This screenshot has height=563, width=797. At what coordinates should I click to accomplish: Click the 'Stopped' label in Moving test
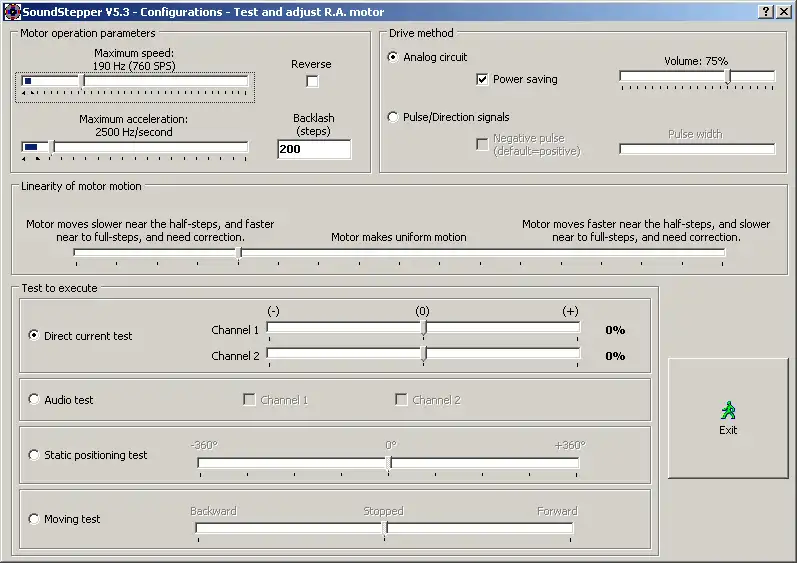(383, 511)
